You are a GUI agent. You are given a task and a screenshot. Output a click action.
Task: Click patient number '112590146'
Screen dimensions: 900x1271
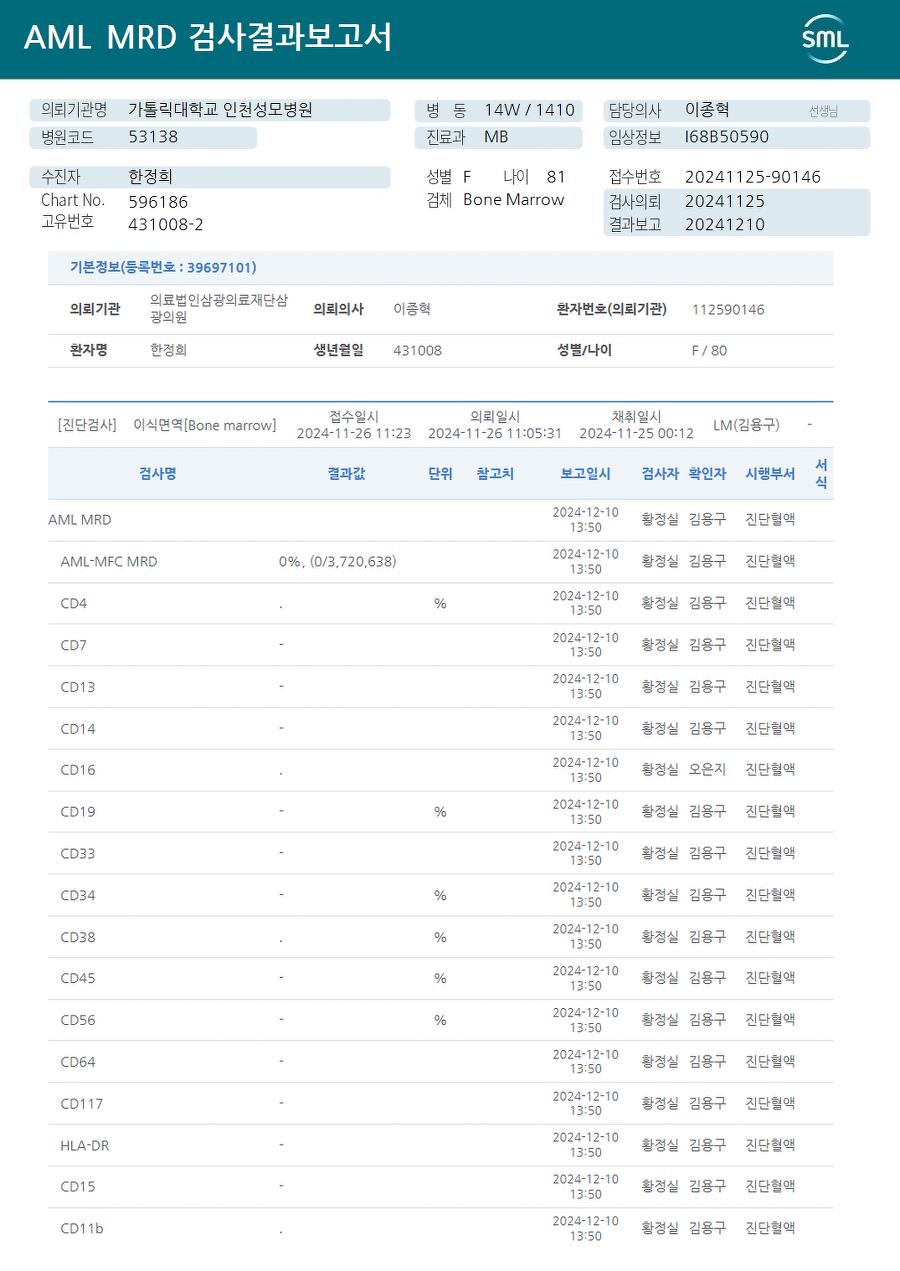tap(728, 309)
